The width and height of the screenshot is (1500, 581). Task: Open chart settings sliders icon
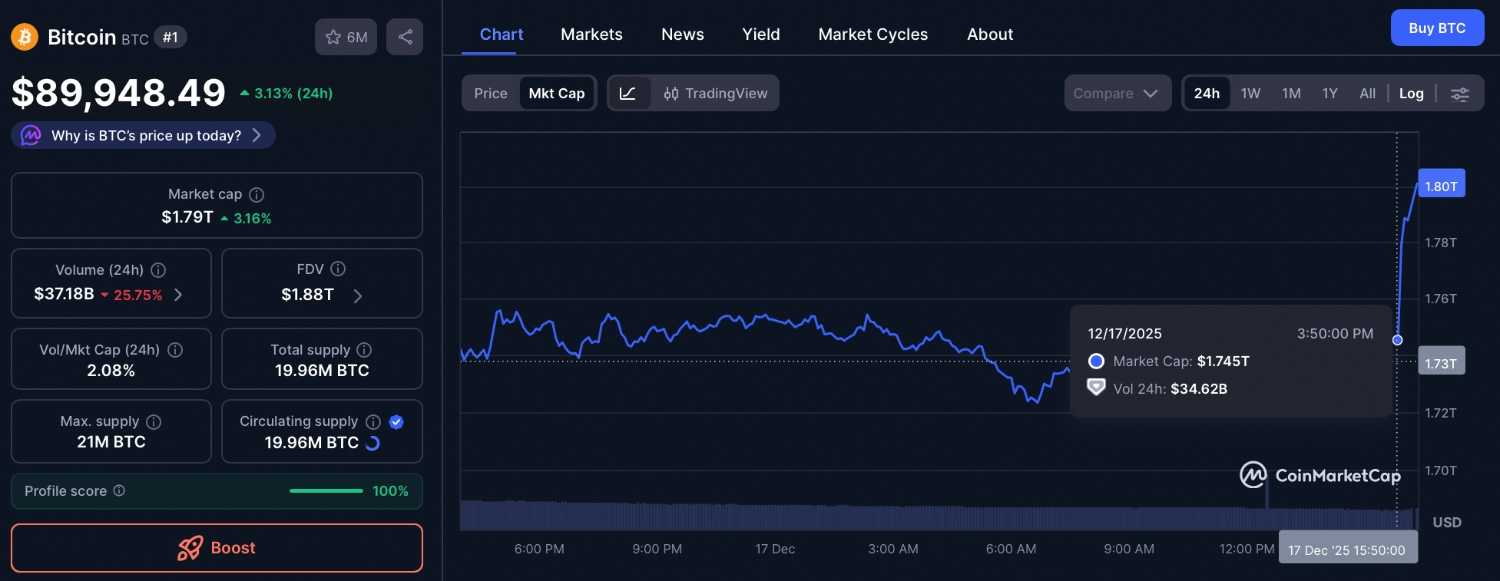[x=1460, y=94]
